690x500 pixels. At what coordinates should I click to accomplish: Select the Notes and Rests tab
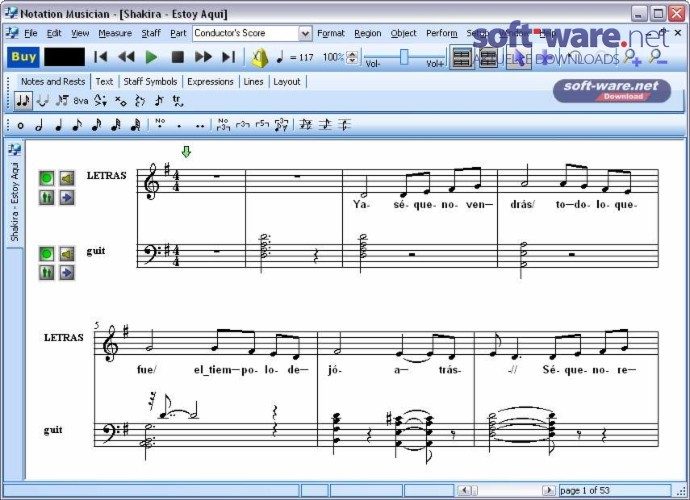[x=53, y=81]
